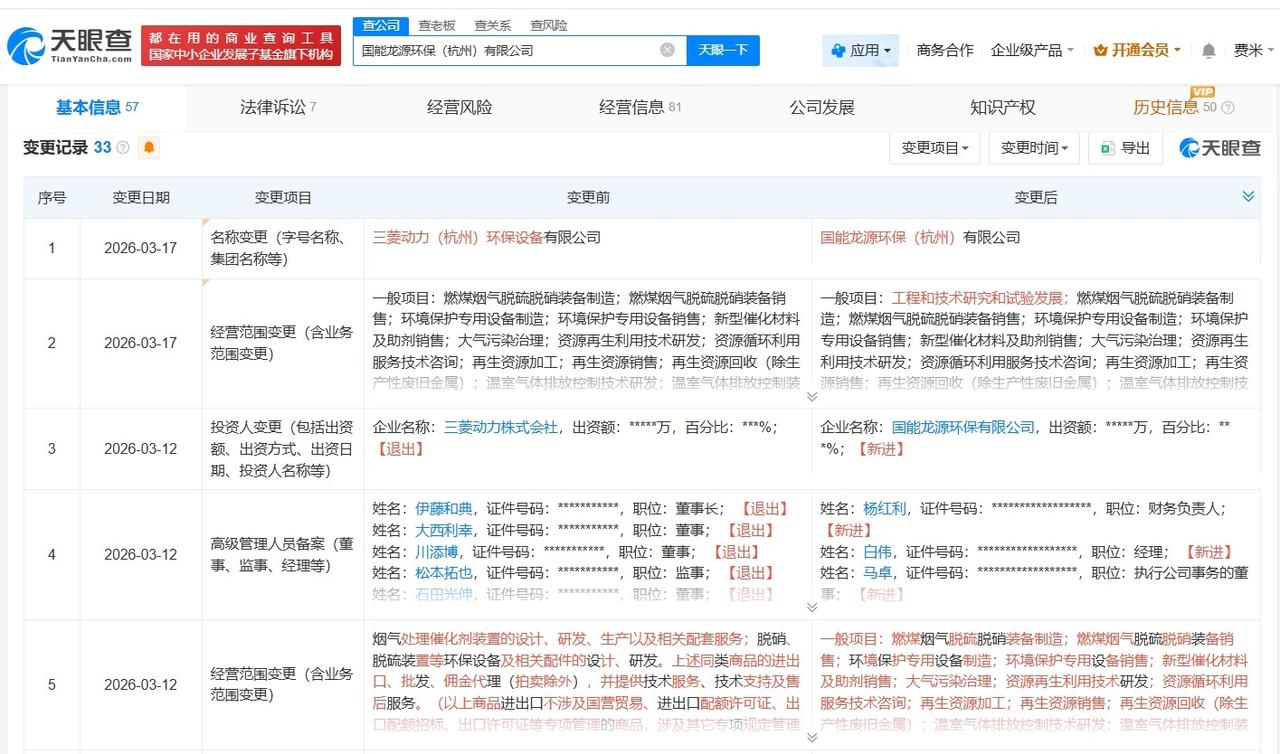Select the 查老板 search tab
The image size is (1280, 754).
coord(436,25)
